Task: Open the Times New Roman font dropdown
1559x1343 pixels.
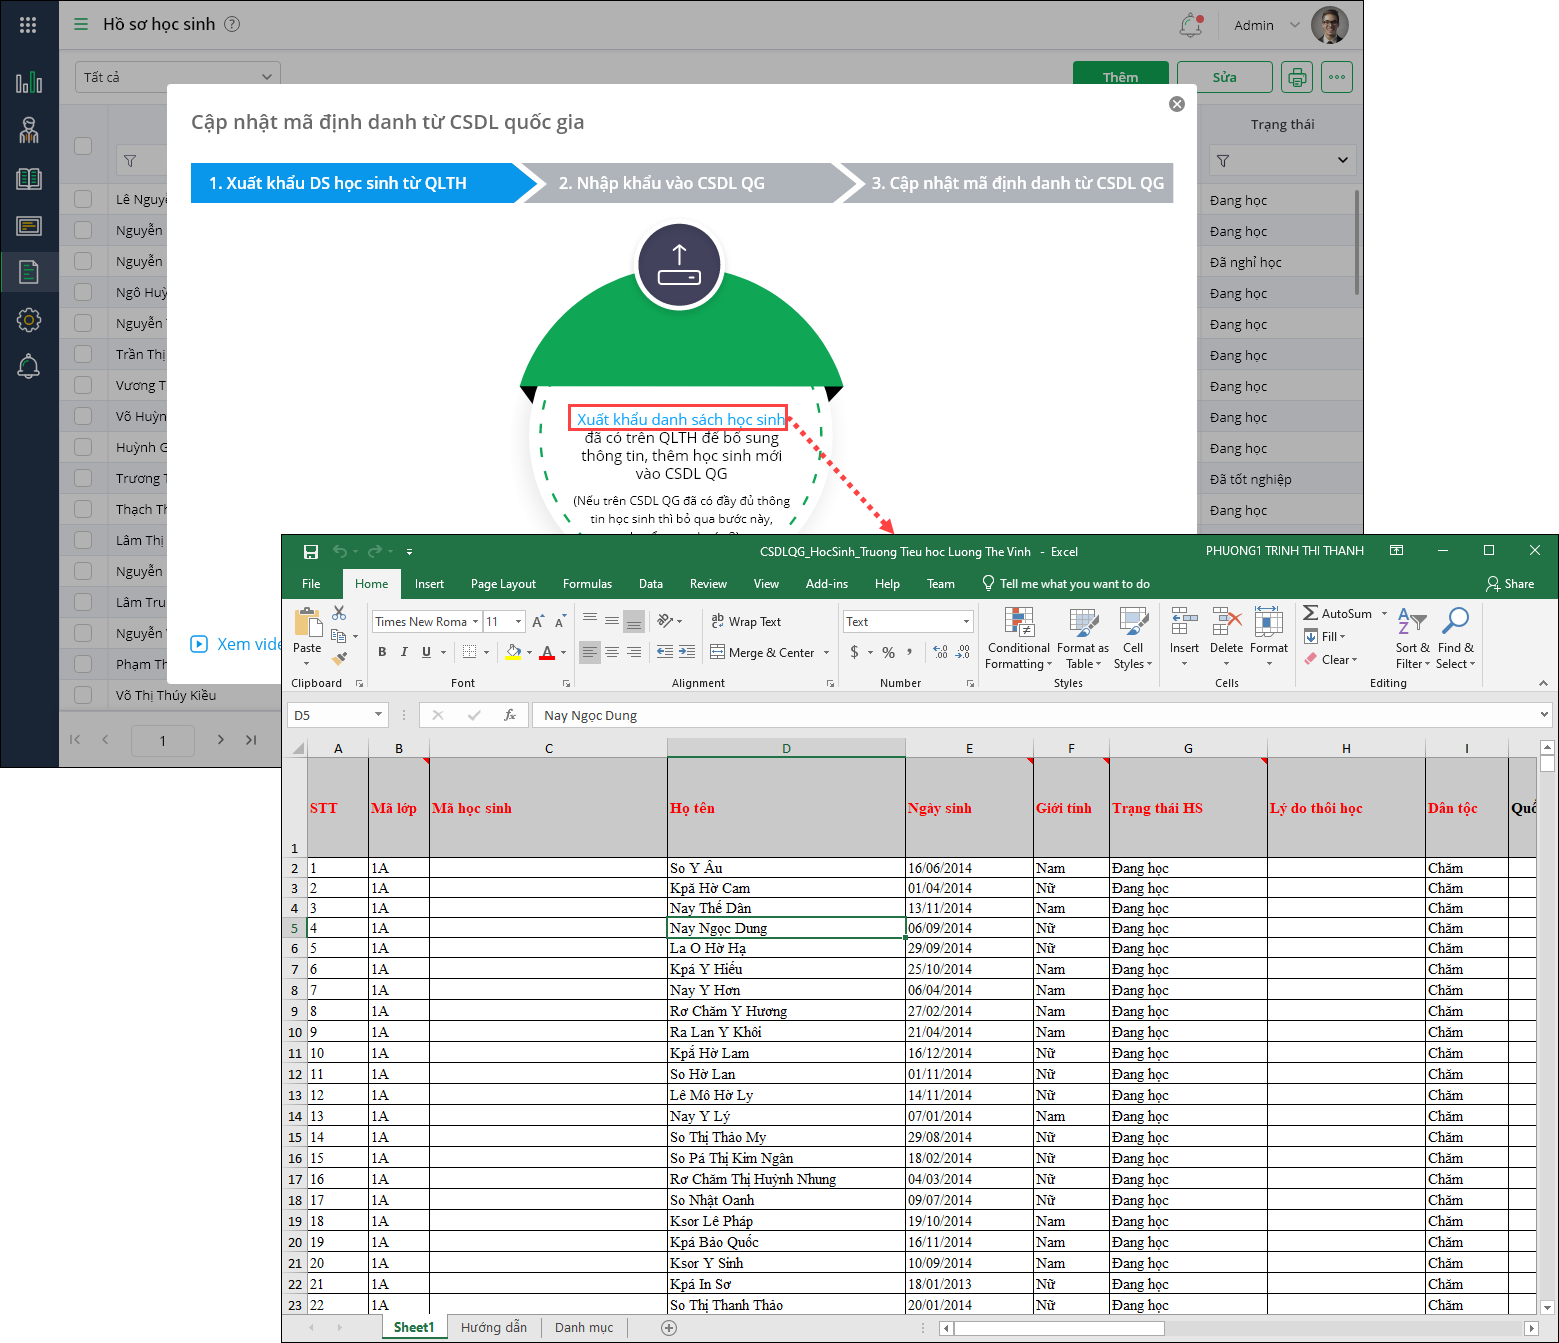Action: click(x=476, y=622)
